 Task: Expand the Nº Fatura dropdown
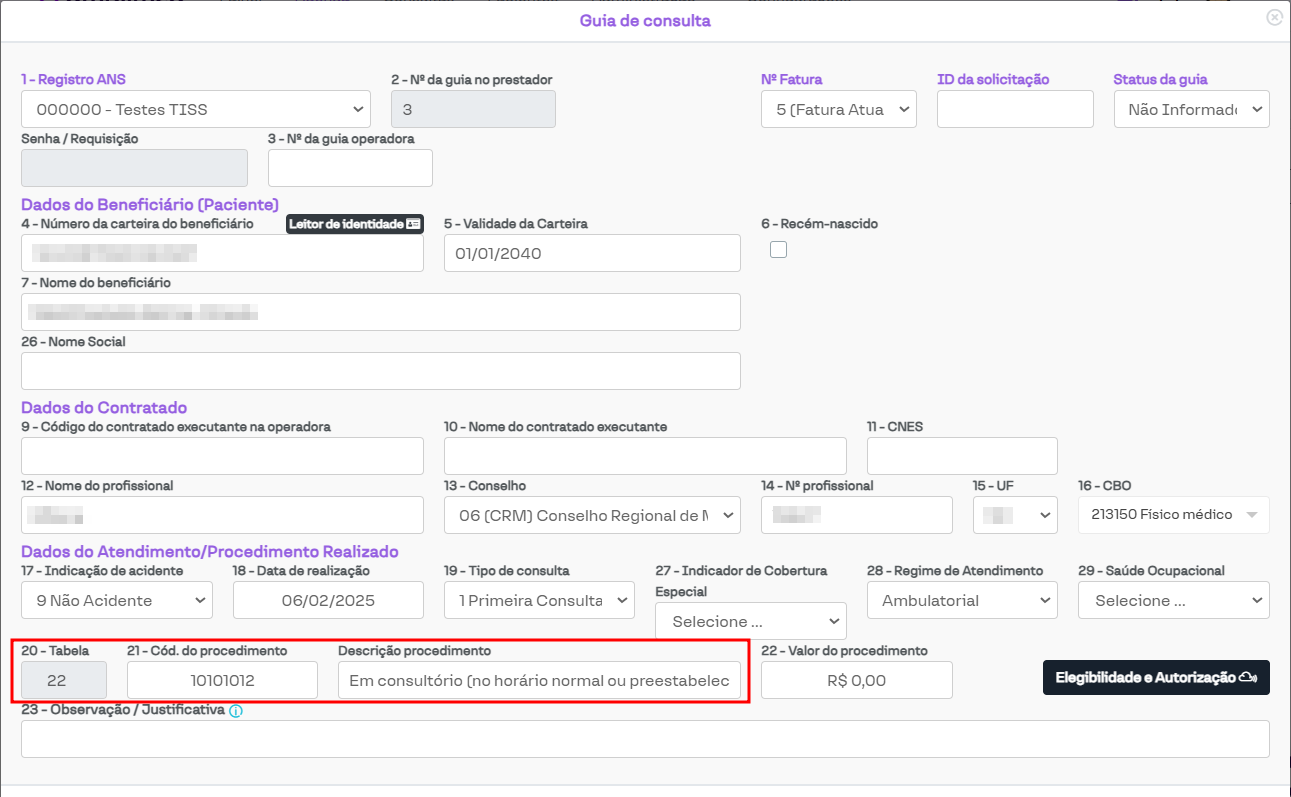coord(838,109)
